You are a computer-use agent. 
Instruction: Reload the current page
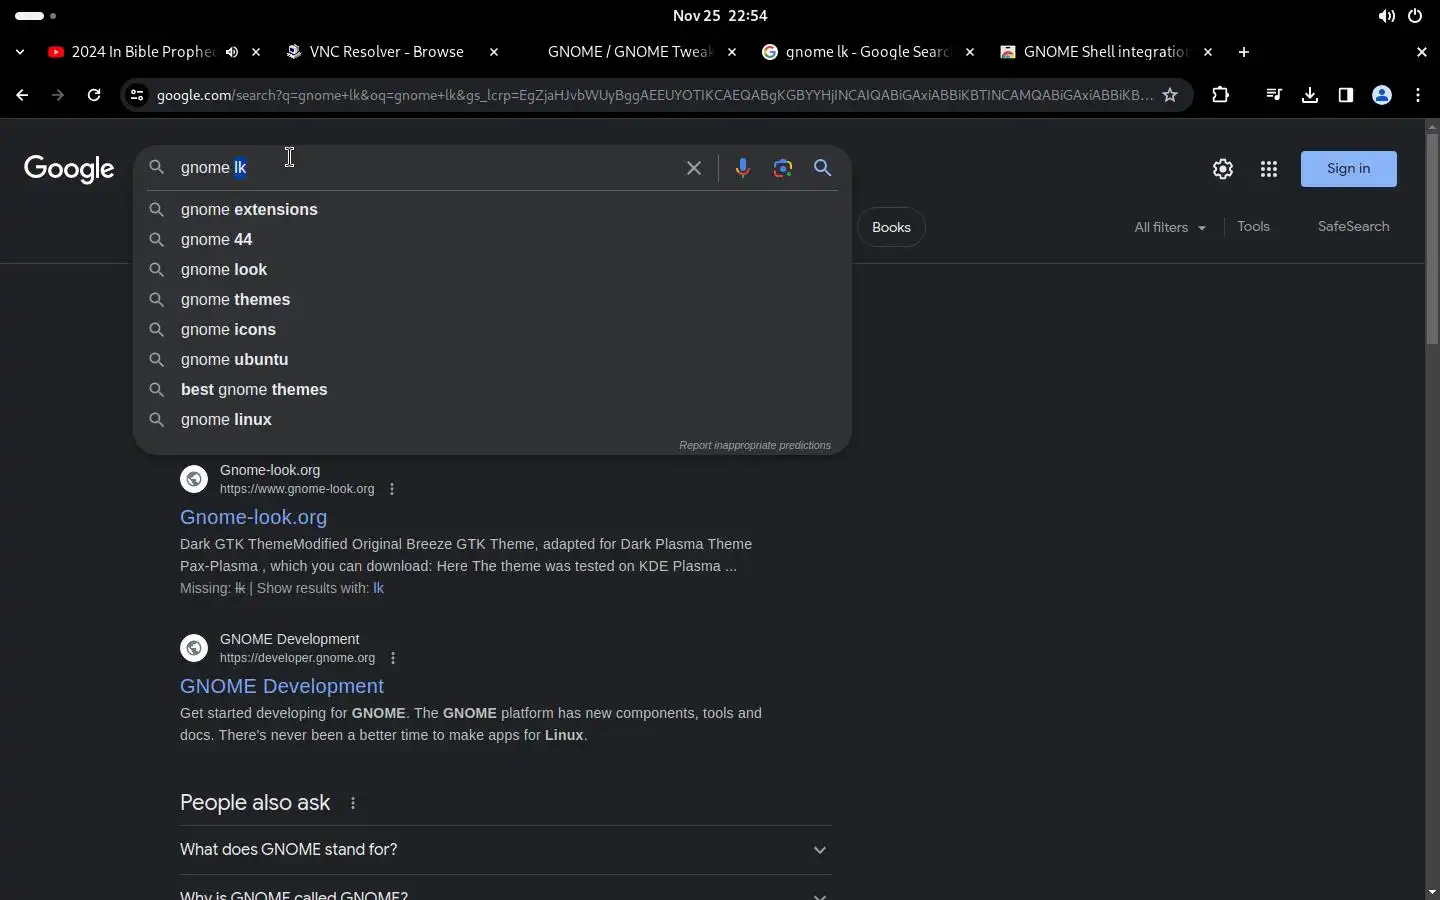[94, 95]
